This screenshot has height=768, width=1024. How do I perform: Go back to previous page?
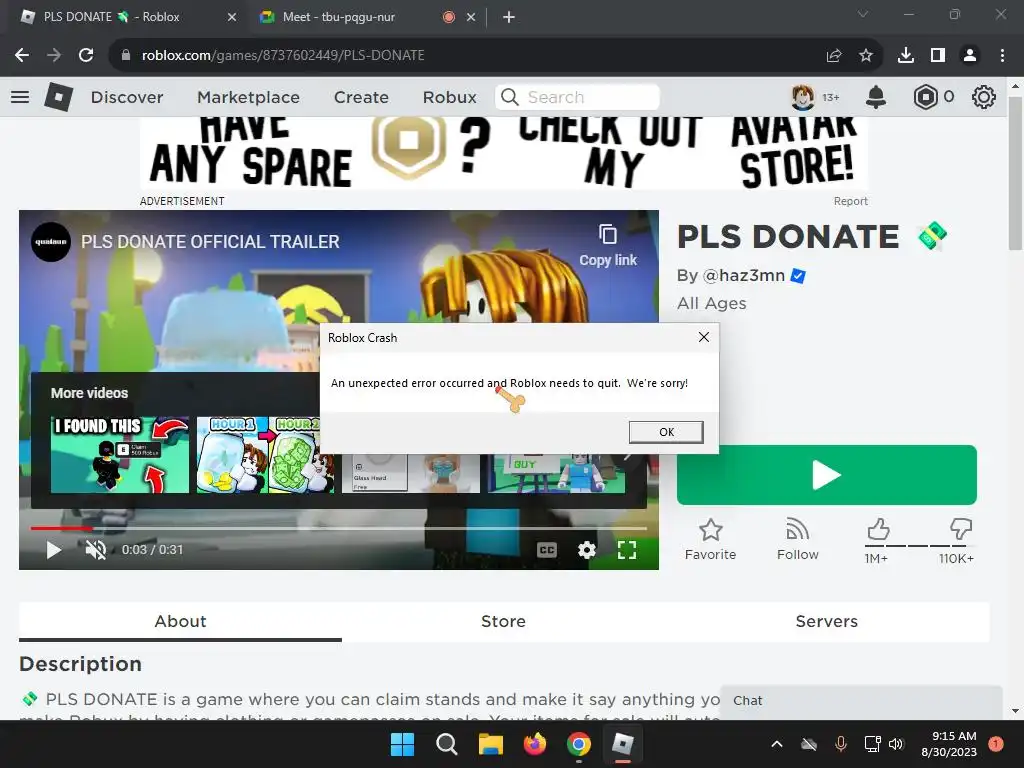point(22,56)
